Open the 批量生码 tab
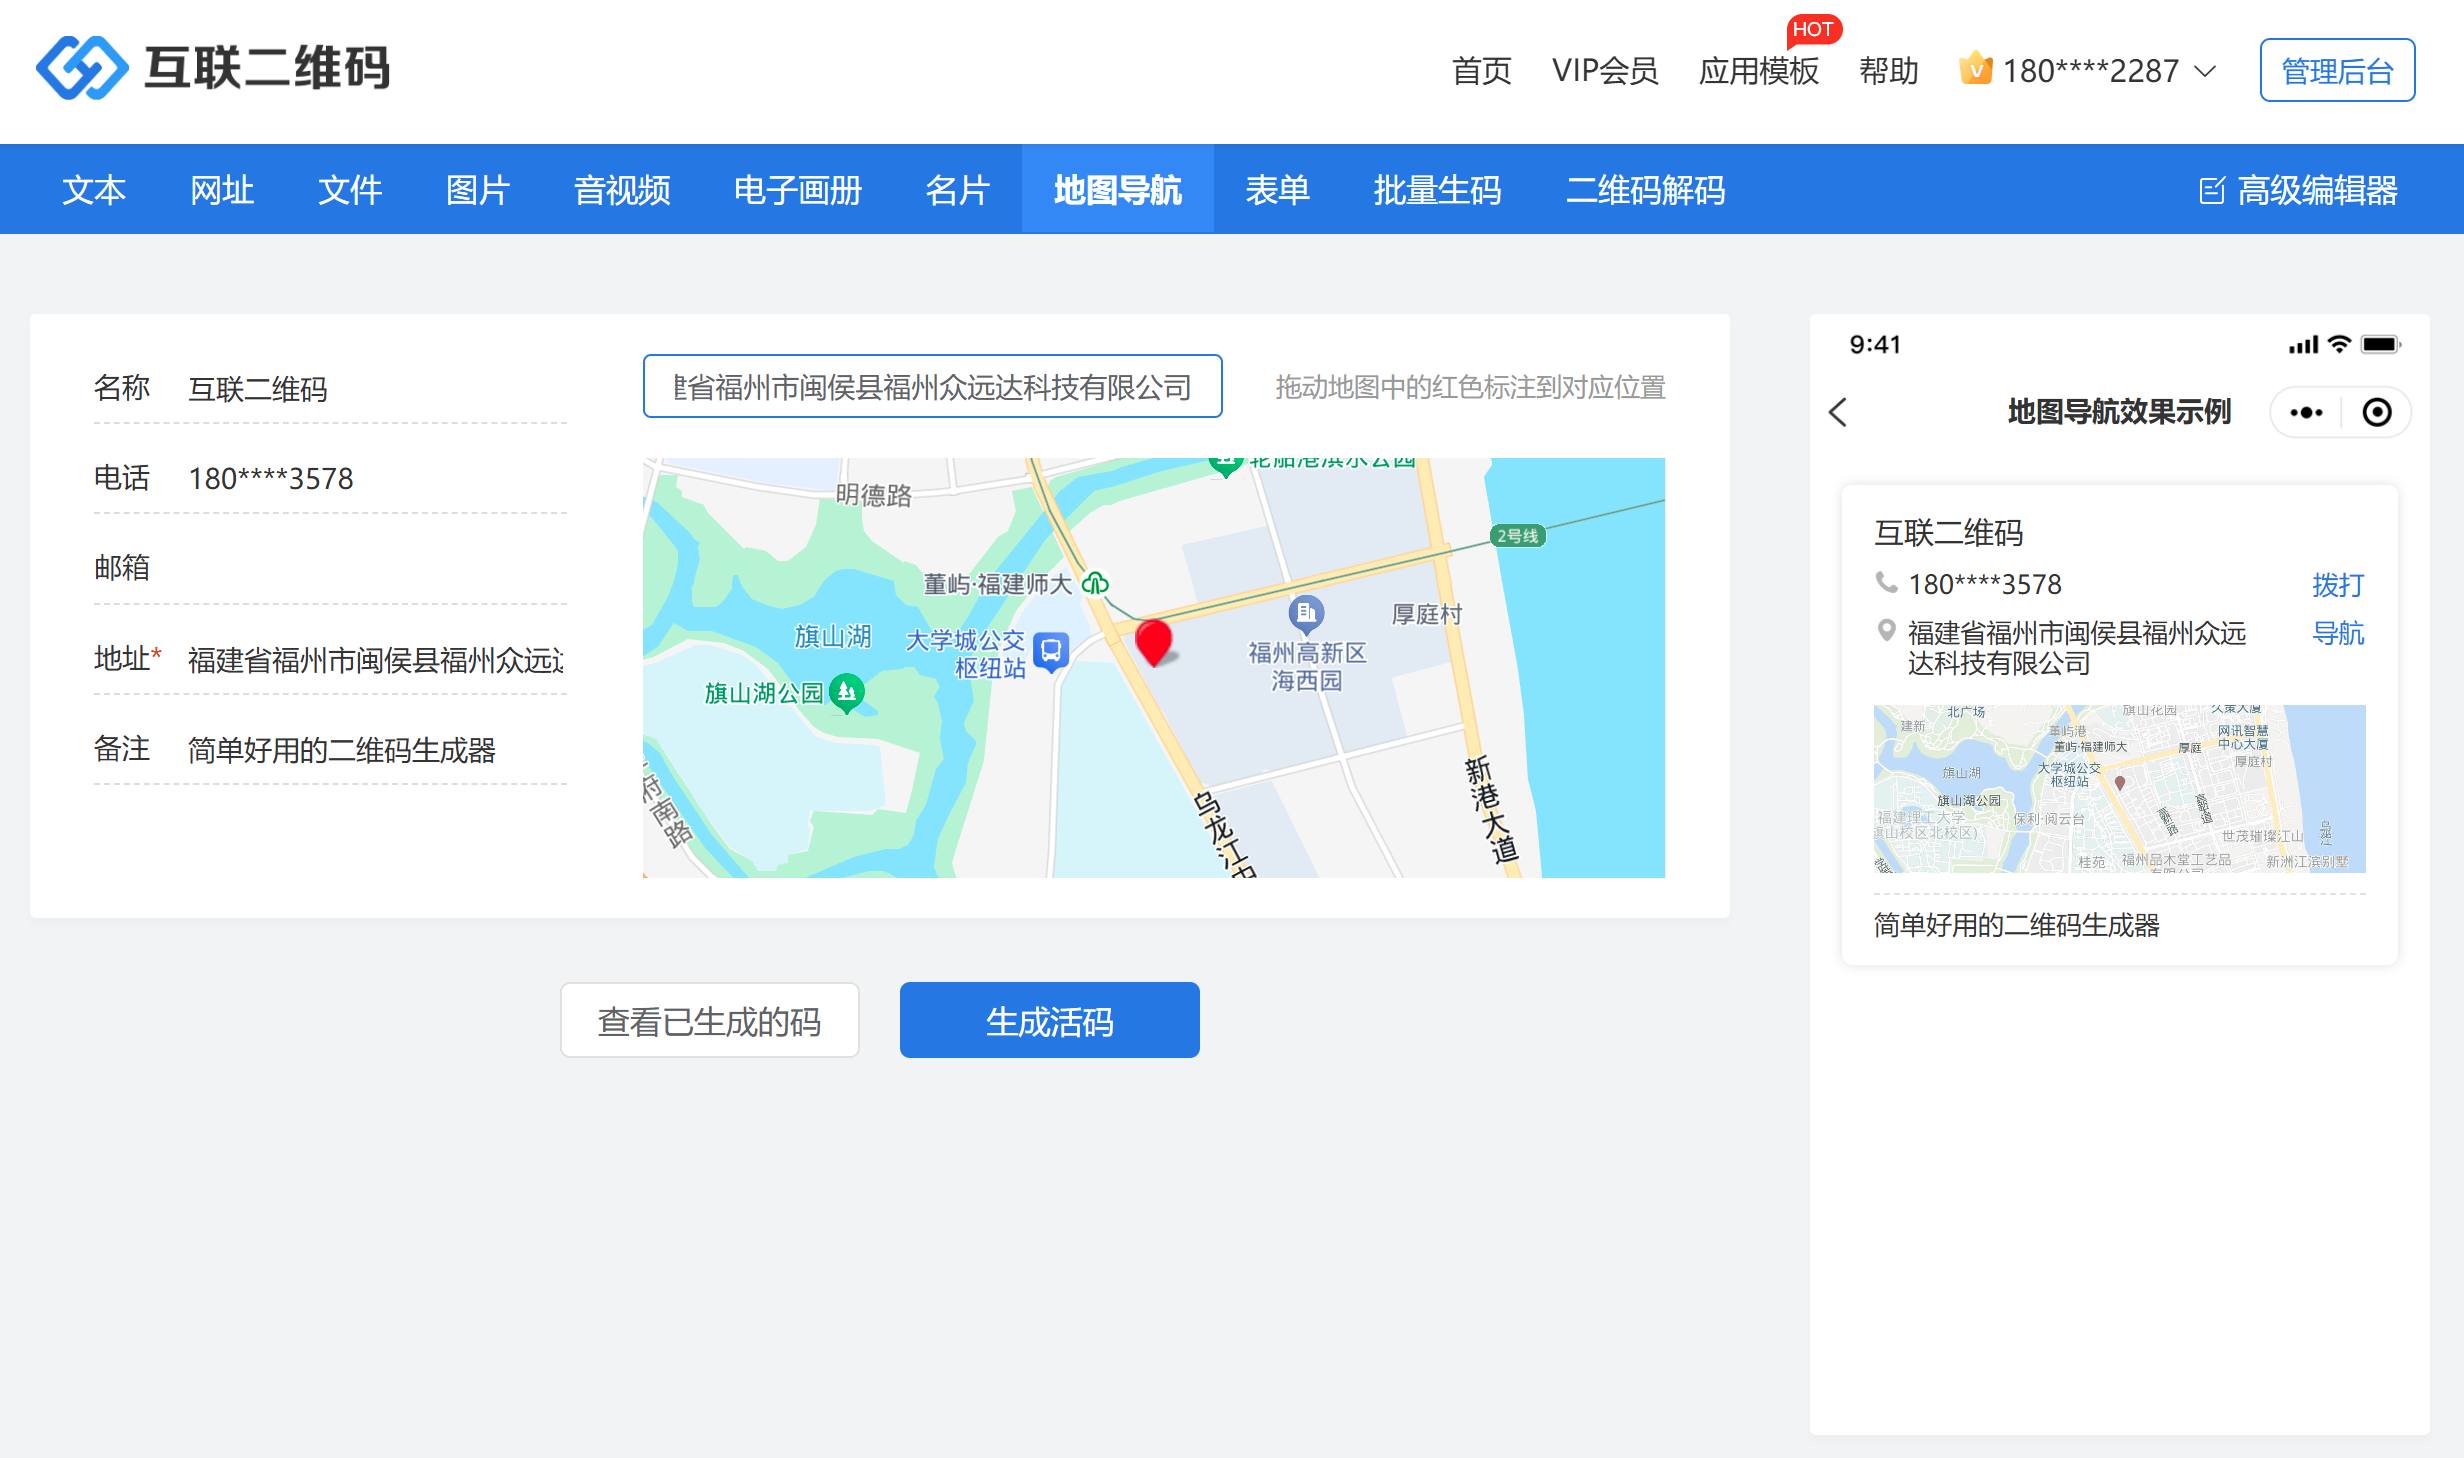 click(1437, 190)
